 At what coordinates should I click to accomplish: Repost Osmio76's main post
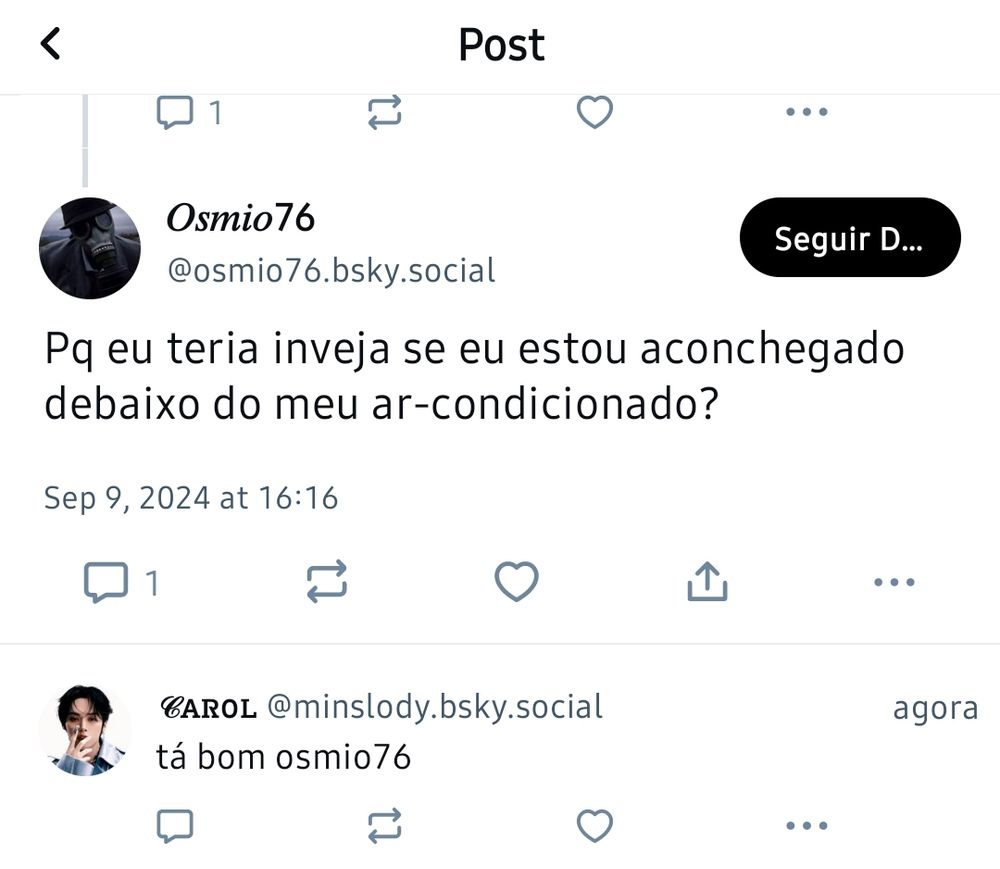[x=327, y=581]
